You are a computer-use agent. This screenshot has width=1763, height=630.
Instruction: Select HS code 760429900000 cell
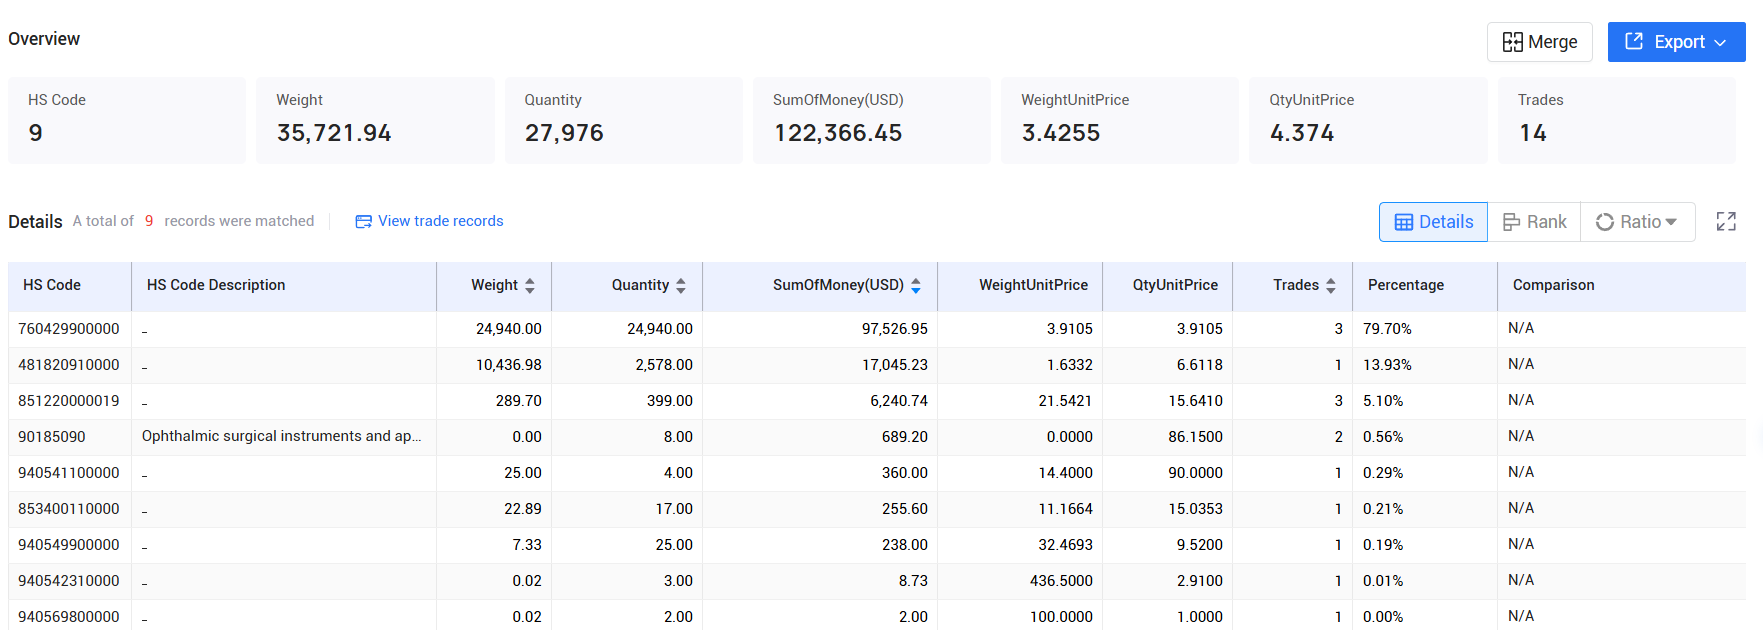[69, 329]
